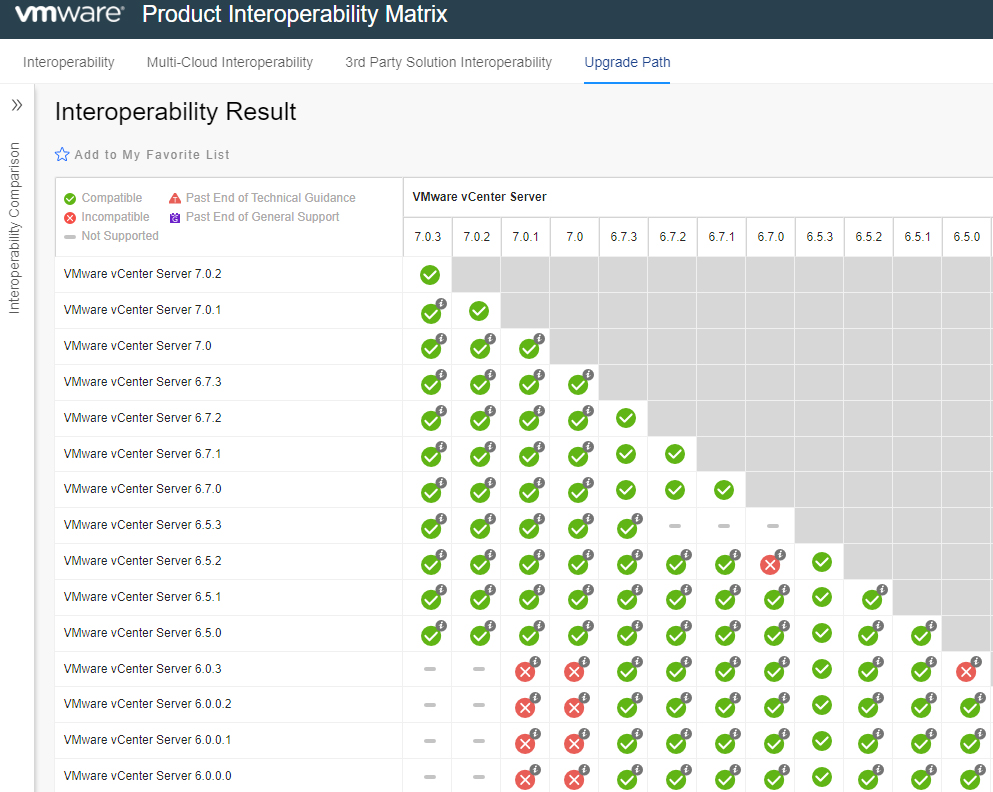Click the compatible icon for 6.0.0.2 to 6.5.0

(x=970, y=707)
